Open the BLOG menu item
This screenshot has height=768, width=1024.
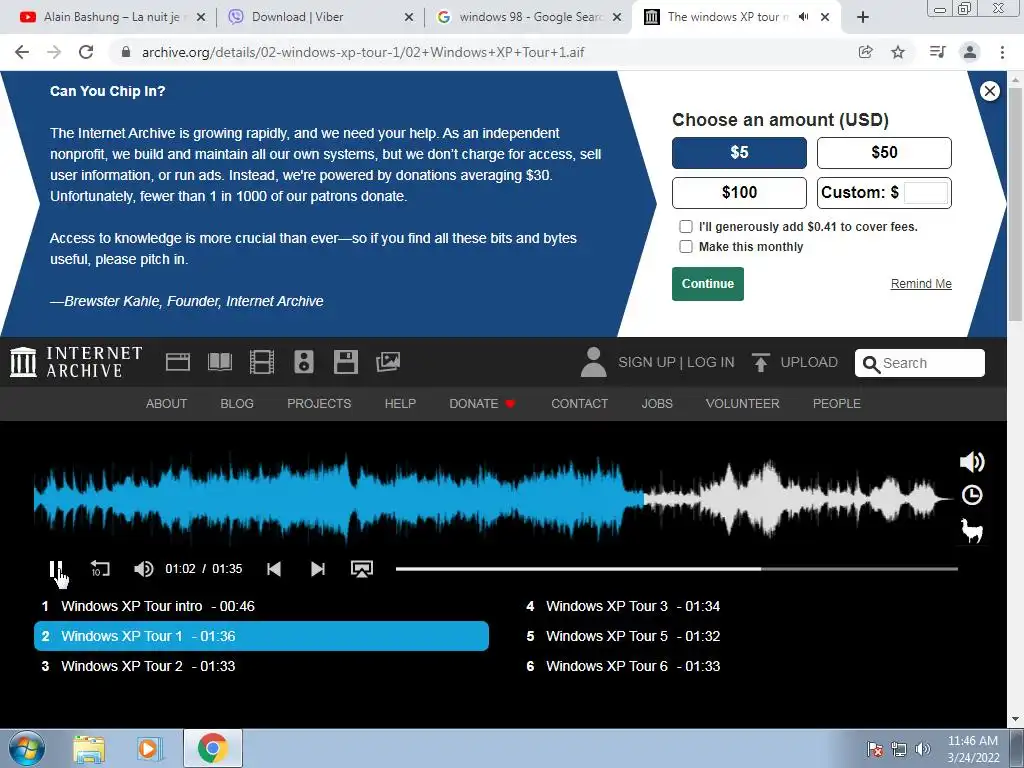(x=237, y=404)
